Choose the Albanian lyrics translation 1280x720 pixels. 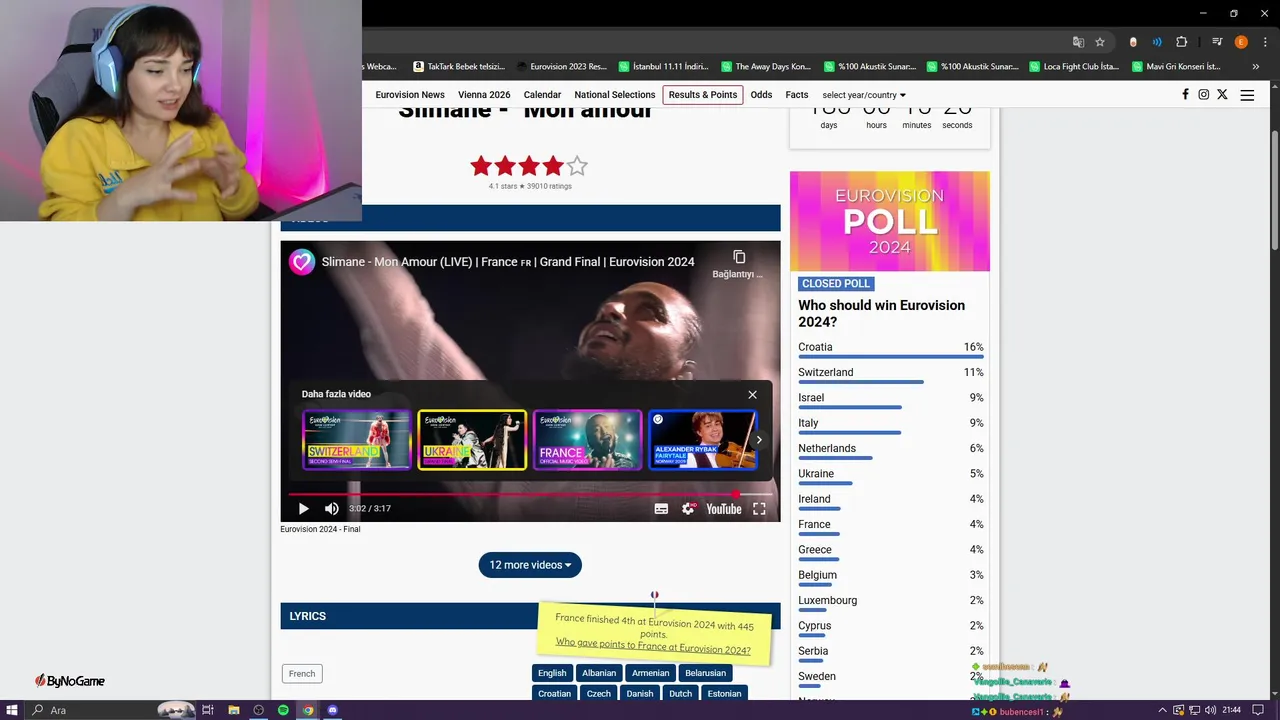pos(599,673)
